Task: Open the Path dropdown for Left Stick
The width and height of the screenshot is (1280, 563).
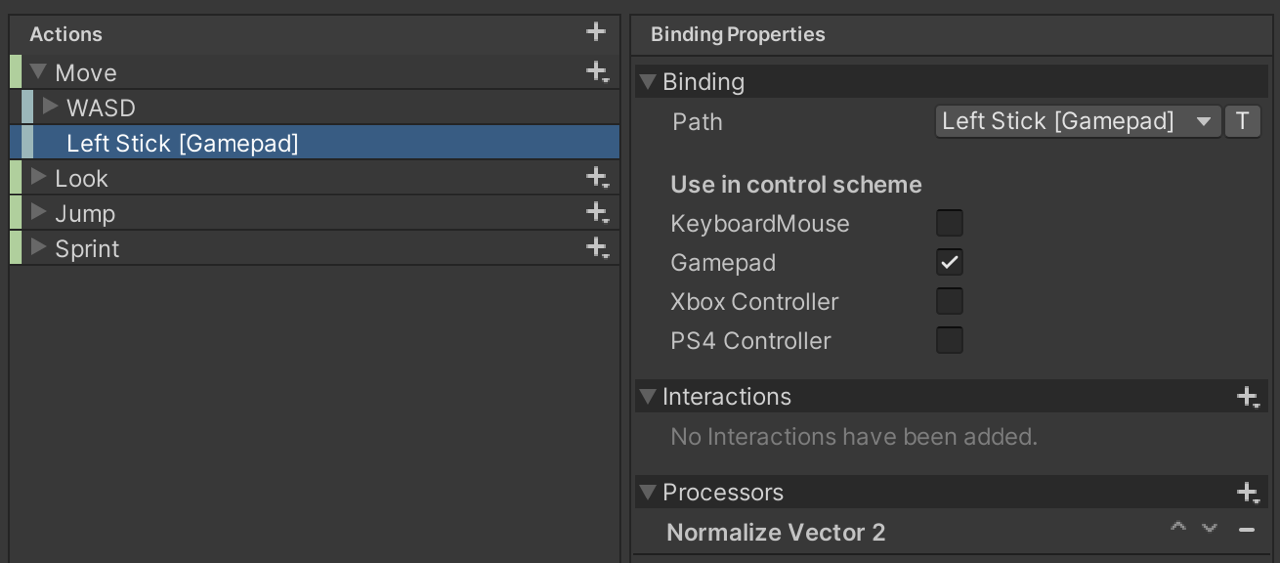Action: pyautogui.click(x=1077, y=122)
